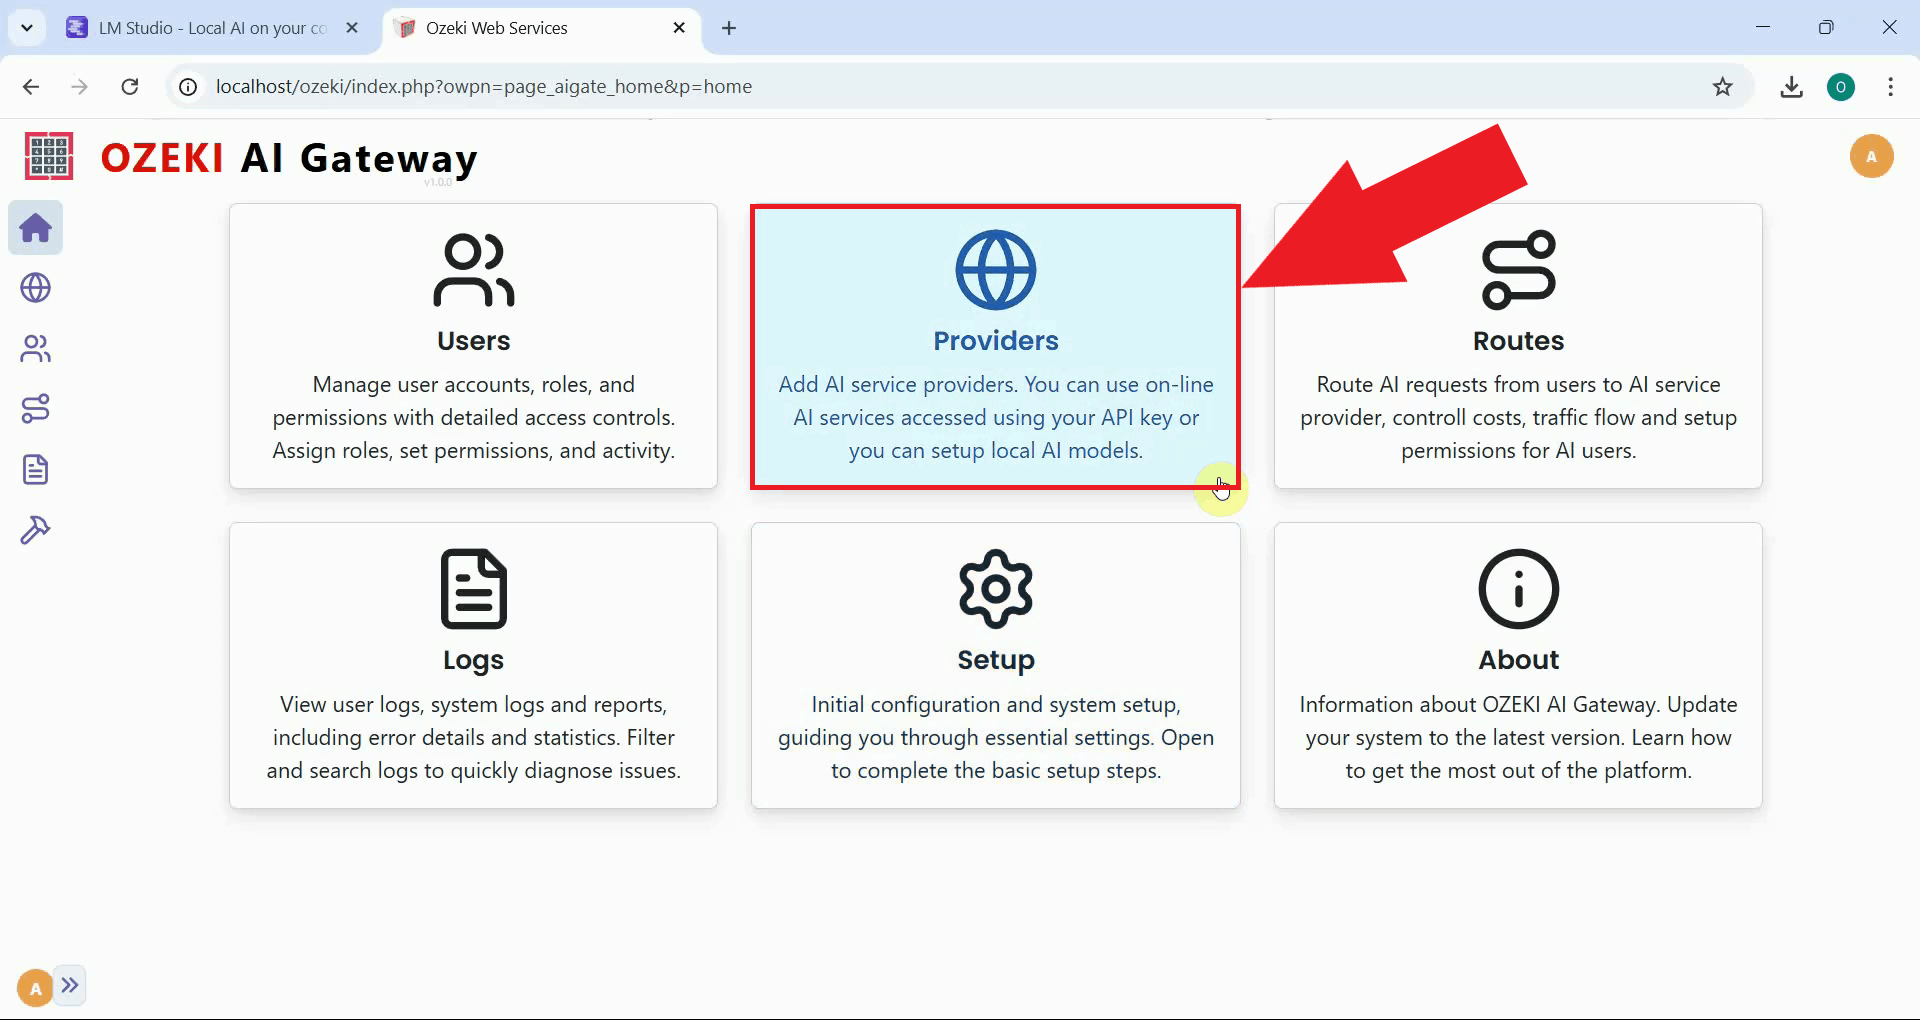Open the globe Providers icon in the sidebar

pos(35,288)
